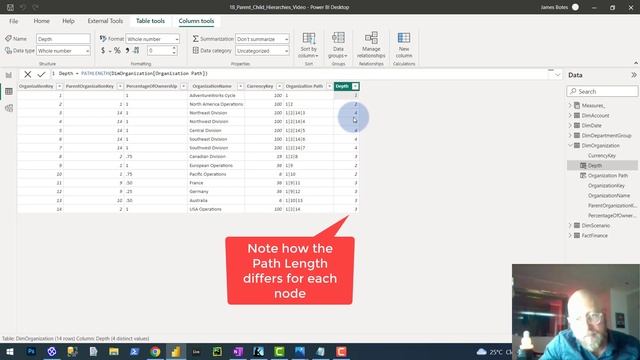The width and height of the screenshot is (640, 360).
Task: Expand the FactFinance table
Action: tap(570, 236)
